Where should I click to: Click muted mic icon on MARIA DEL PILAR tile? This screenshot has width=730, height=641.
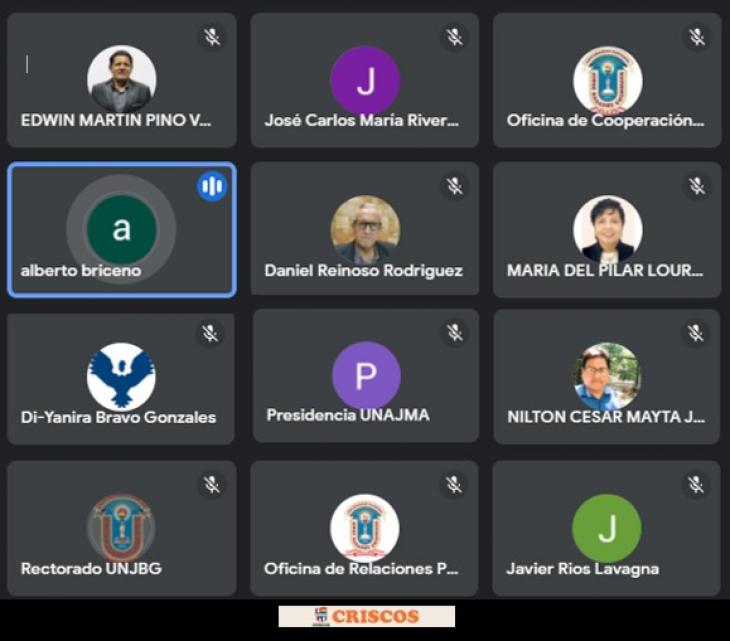(696, 186)
